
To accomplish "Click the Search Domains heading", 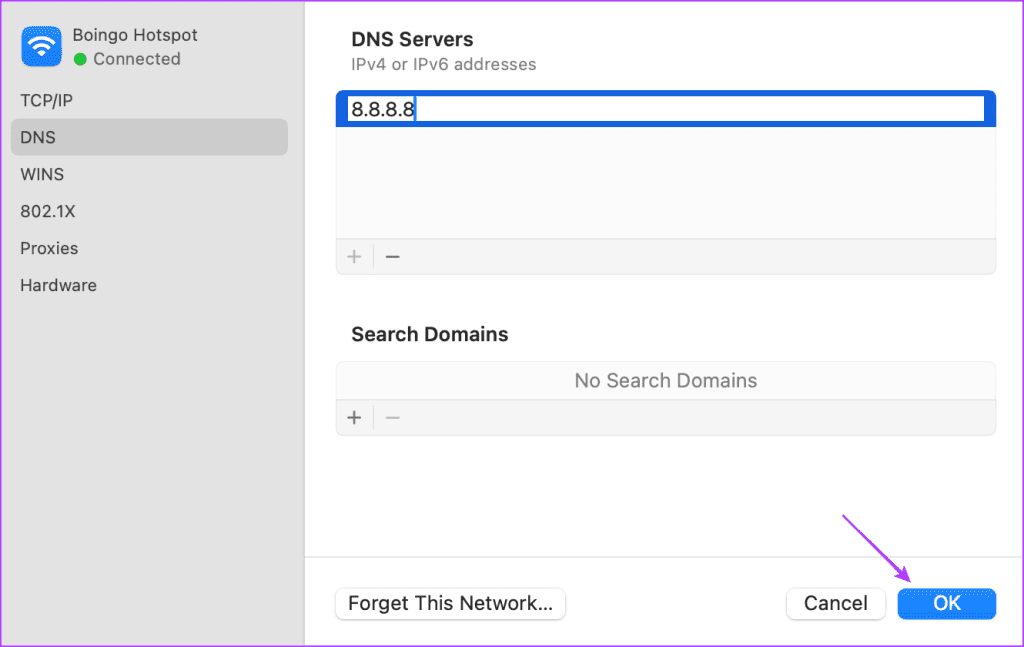I will (430, 334).
